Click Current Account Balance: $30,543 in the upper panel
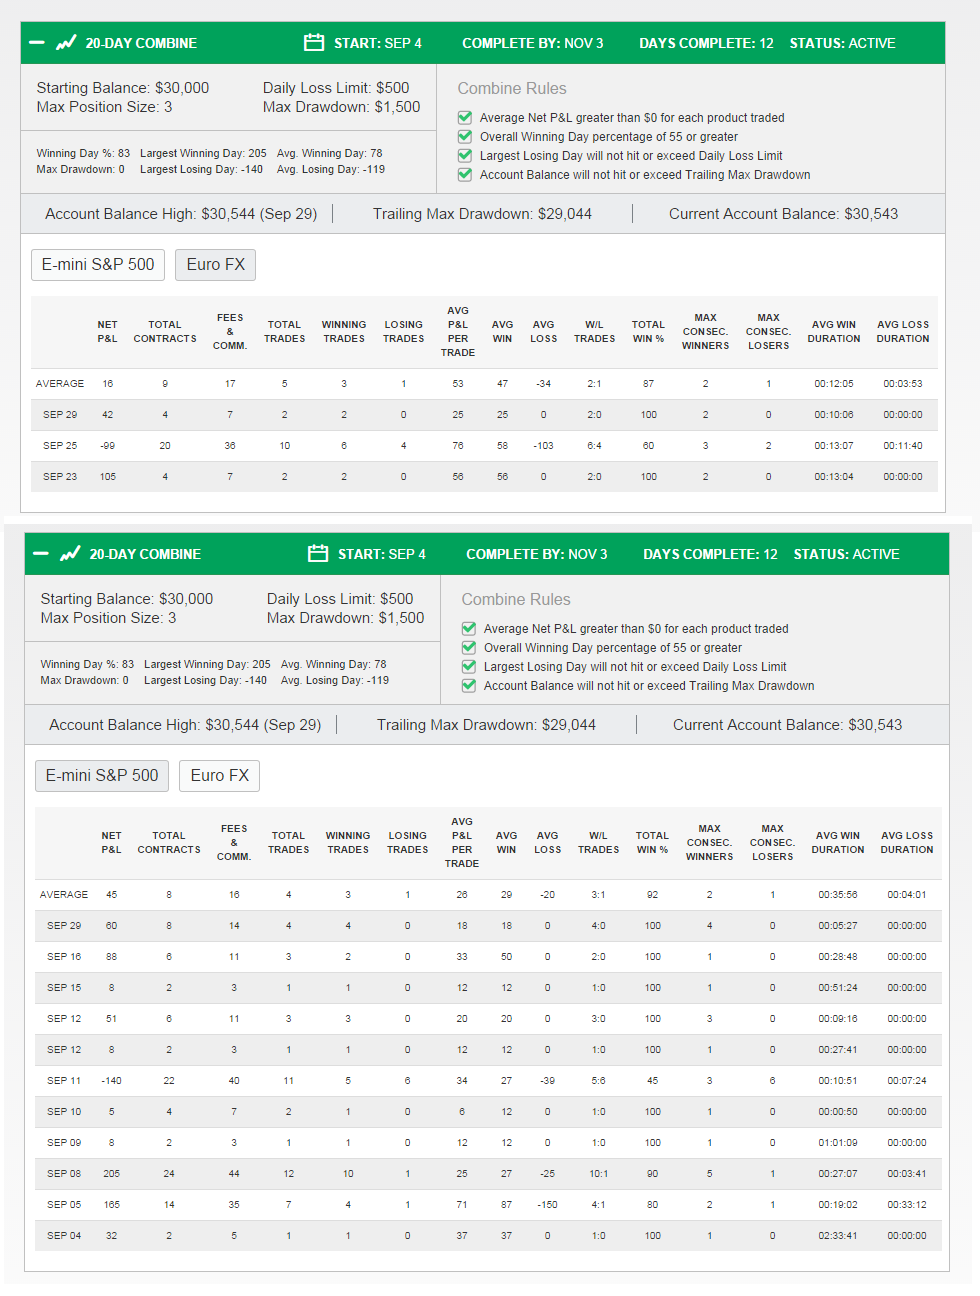Screen dimensions: 980x1296 tap(784, 214)
